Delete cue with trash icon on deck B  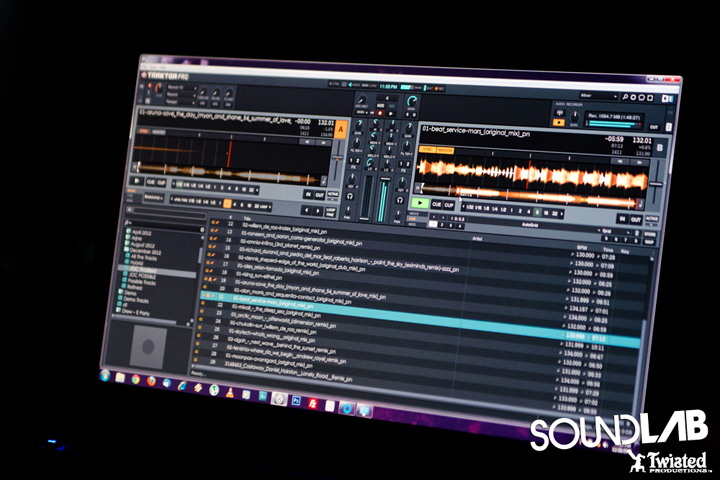click(x=637, y=234)
